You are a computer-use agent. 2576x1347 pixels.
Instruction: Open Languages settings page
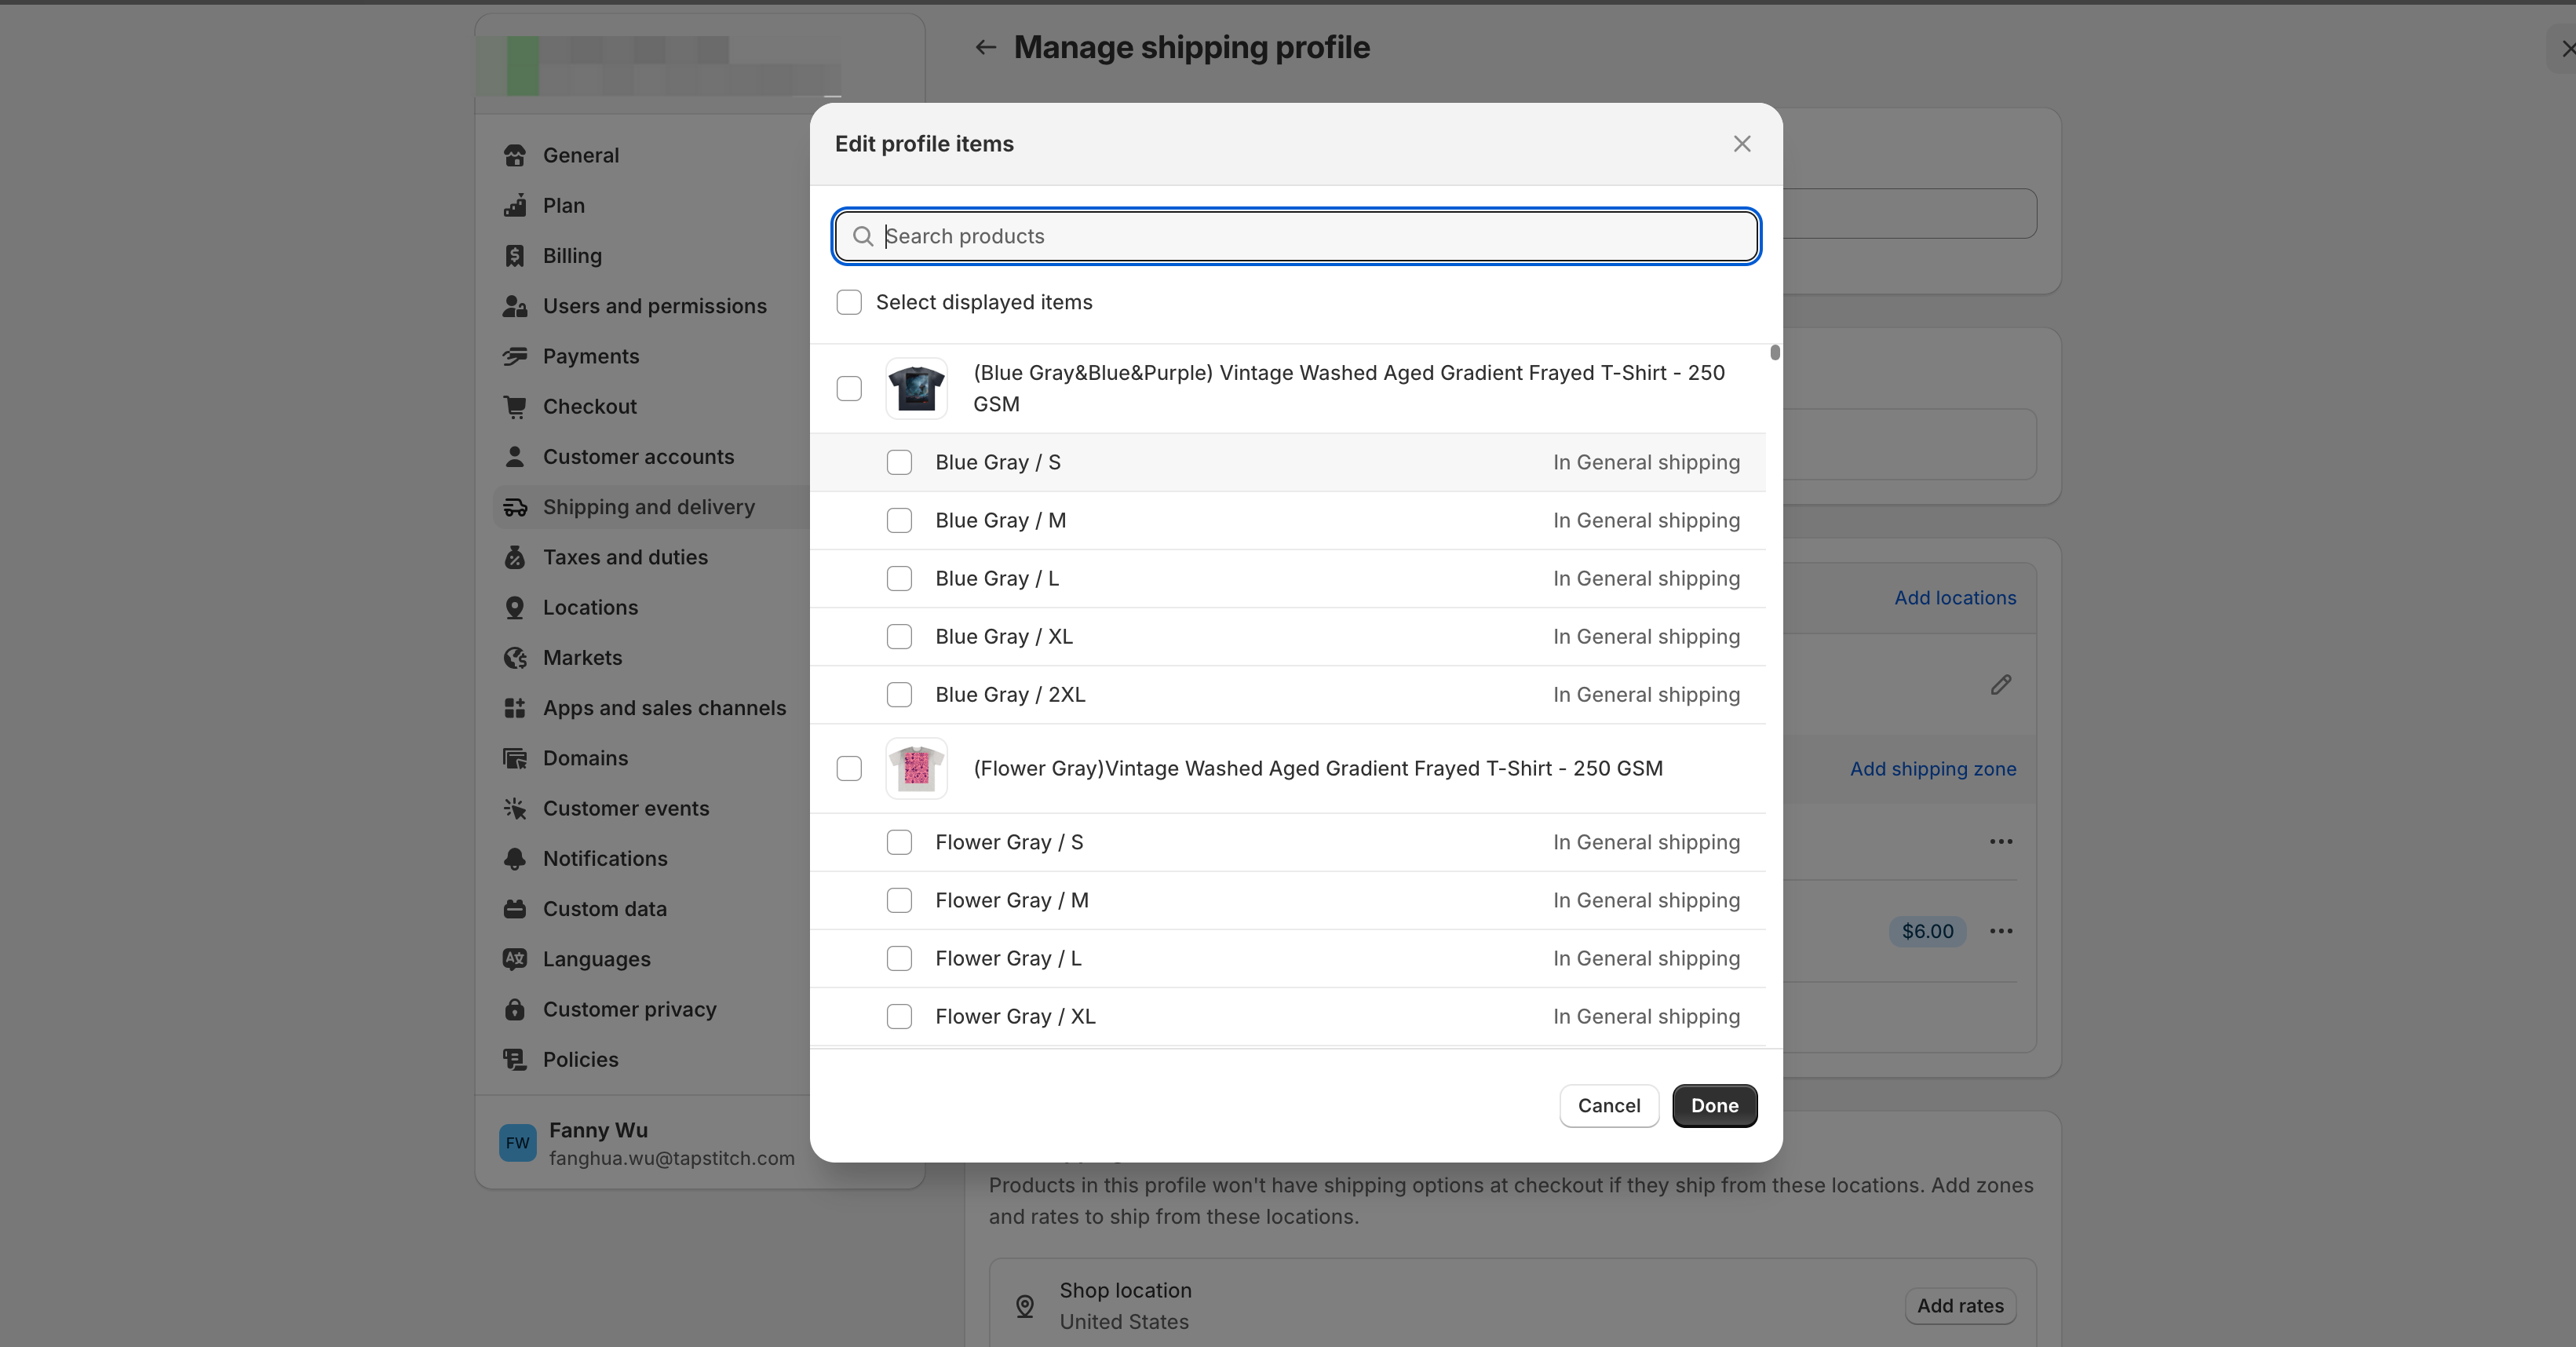(596, 959)
